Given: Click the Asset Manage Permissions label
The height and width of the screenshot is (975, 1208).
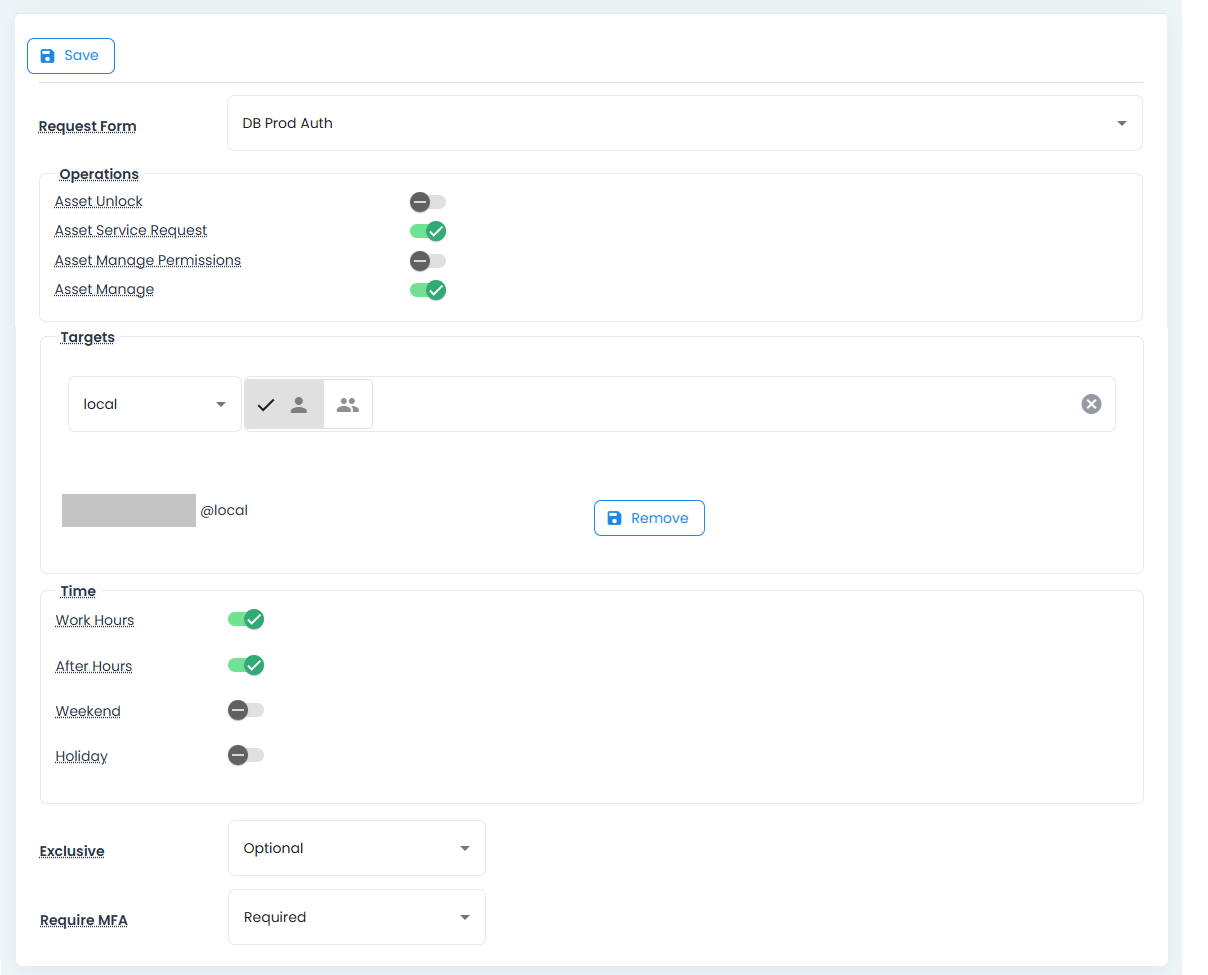Looking at the screenshot, I should click(x=148, y=260).
